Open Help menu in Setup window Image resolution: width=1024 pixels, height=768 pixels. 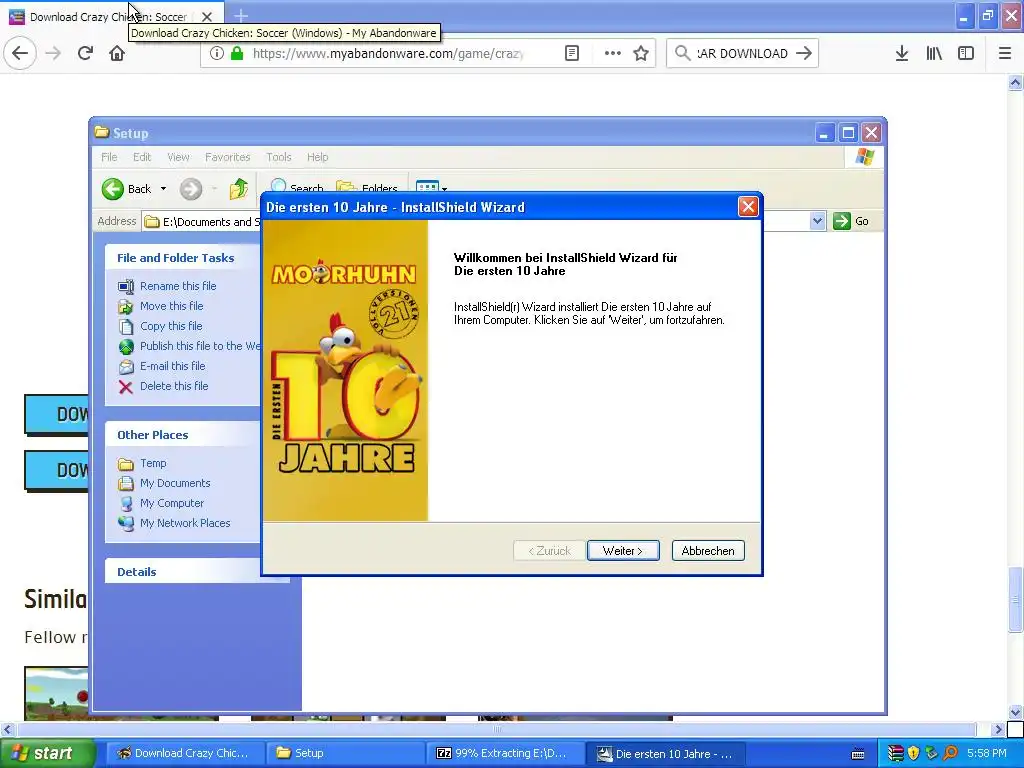(x=317, y=157)
